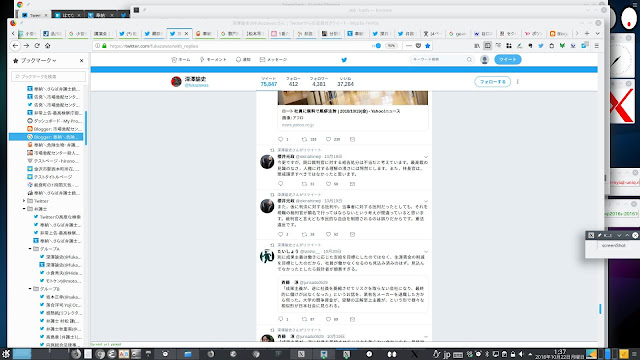Click the blue ツイート compose button
Screen dimensions: 640x360
(508, 60)
